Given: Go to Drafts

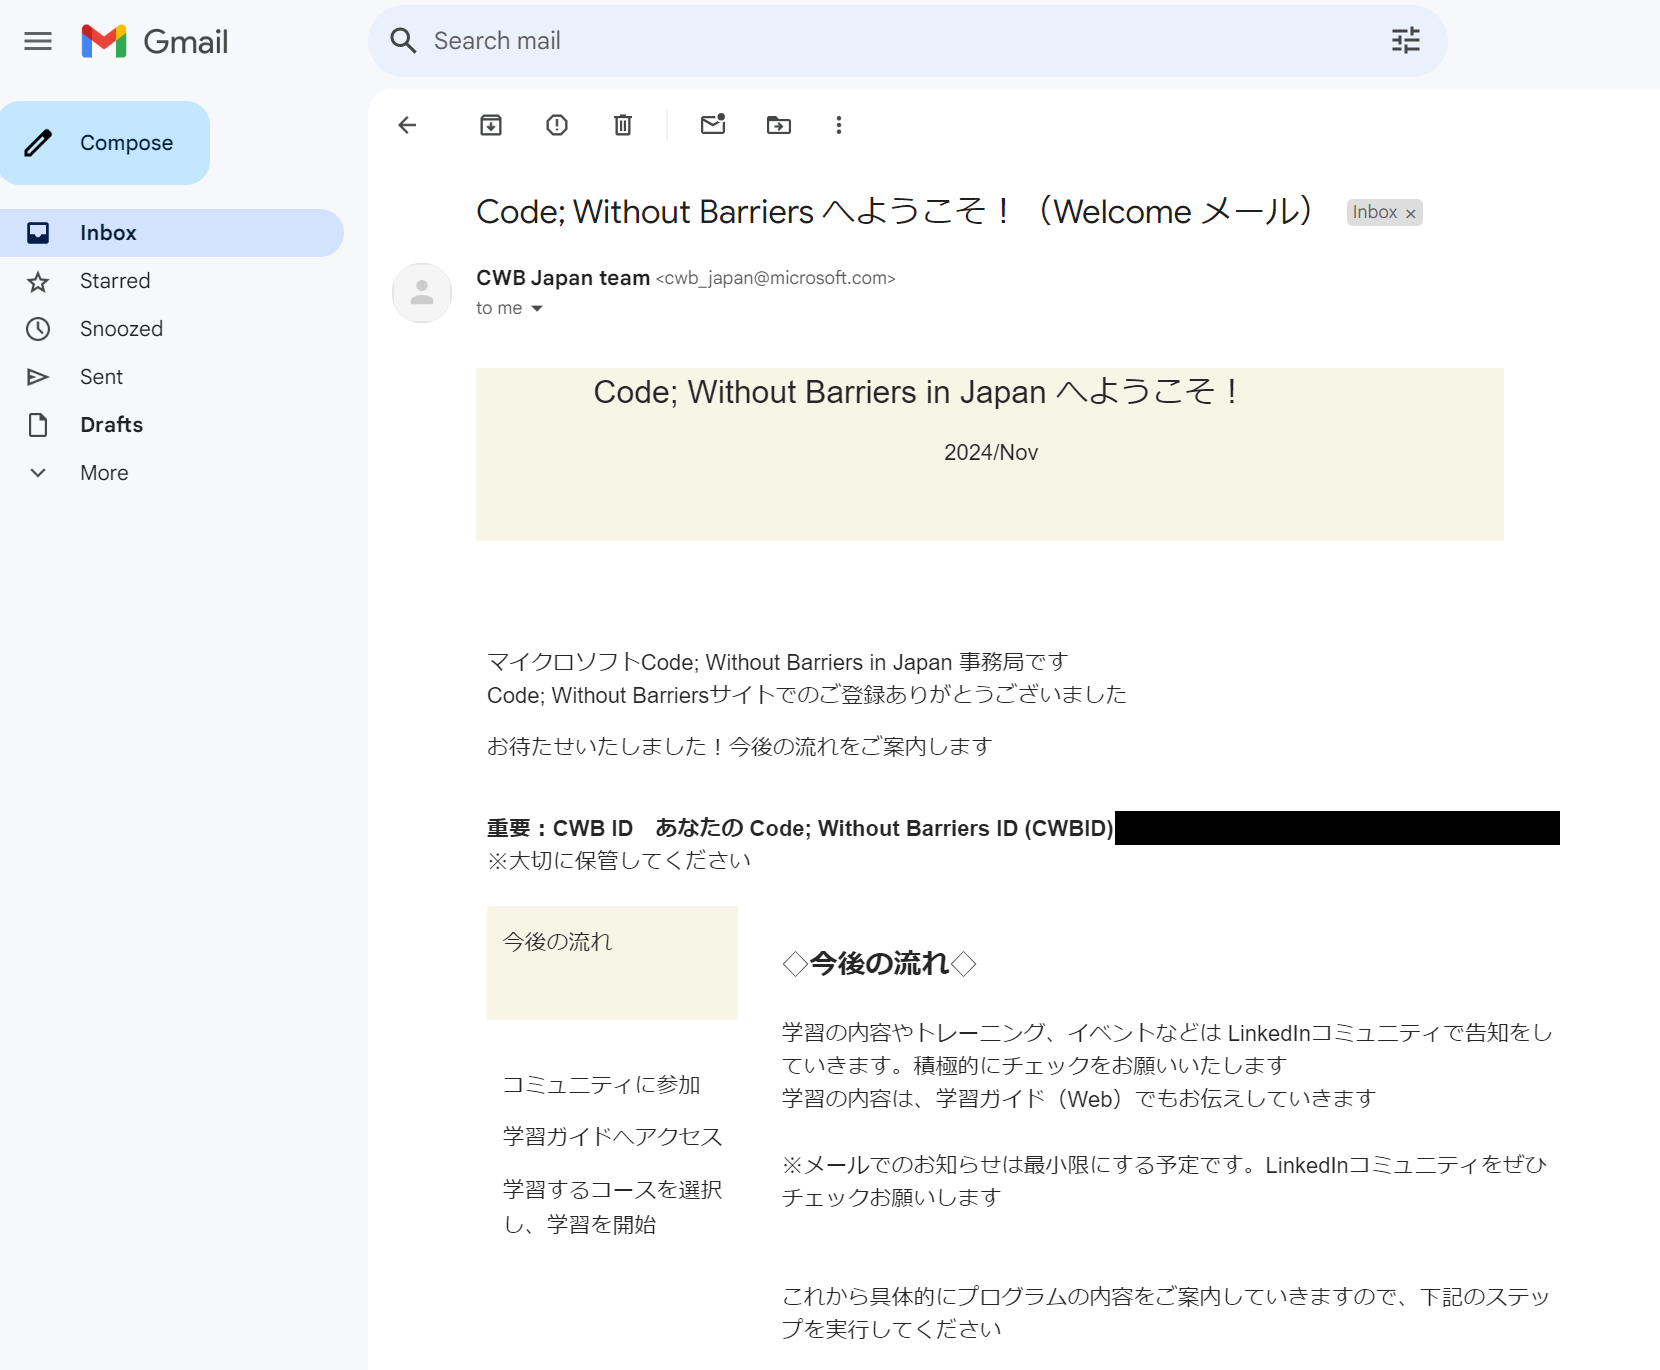Looking at the screenshot, I should click(x=111, y=424).
